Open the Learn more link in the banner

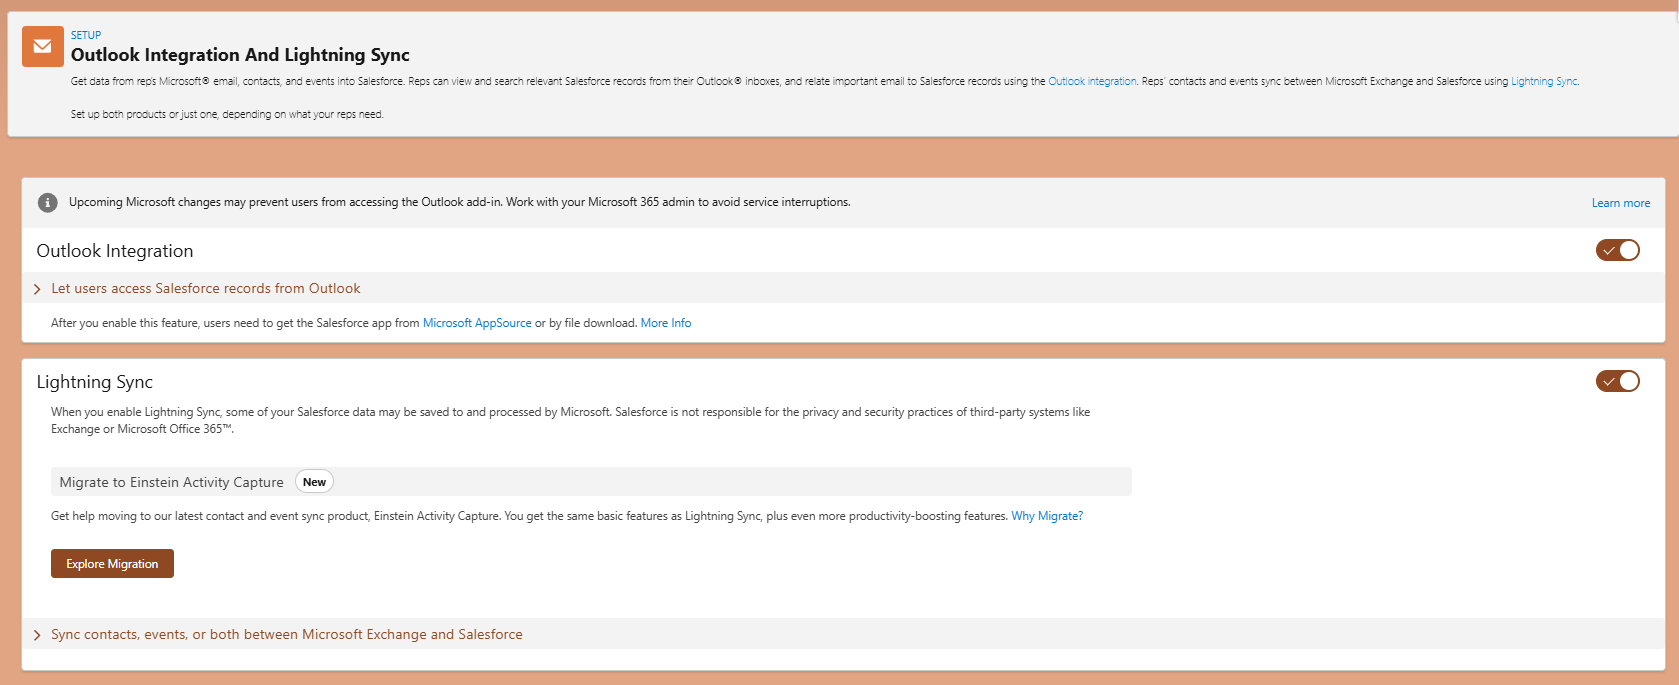(x=1620, y=203)
